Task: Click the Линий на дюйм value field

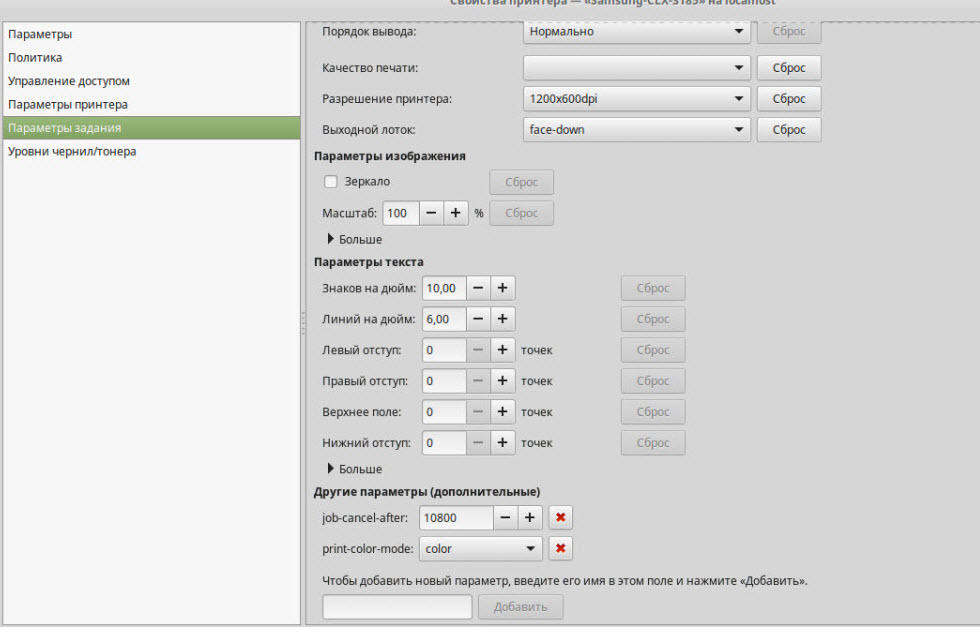Action: [x=444, y=319]
